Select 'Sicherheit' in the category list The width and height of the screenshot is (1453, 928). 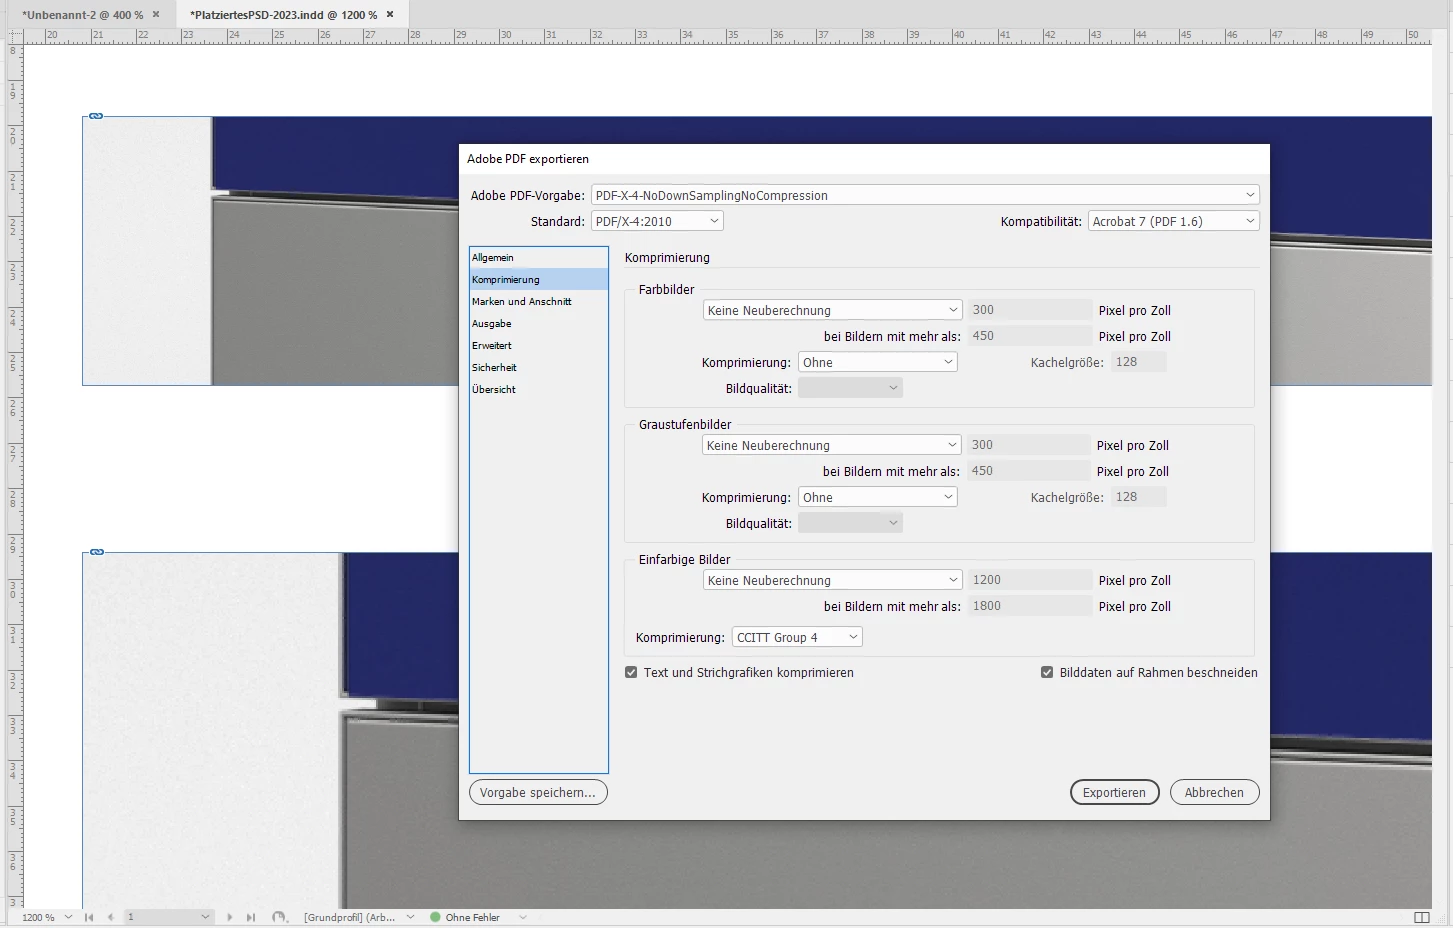[x=538, y=368]
